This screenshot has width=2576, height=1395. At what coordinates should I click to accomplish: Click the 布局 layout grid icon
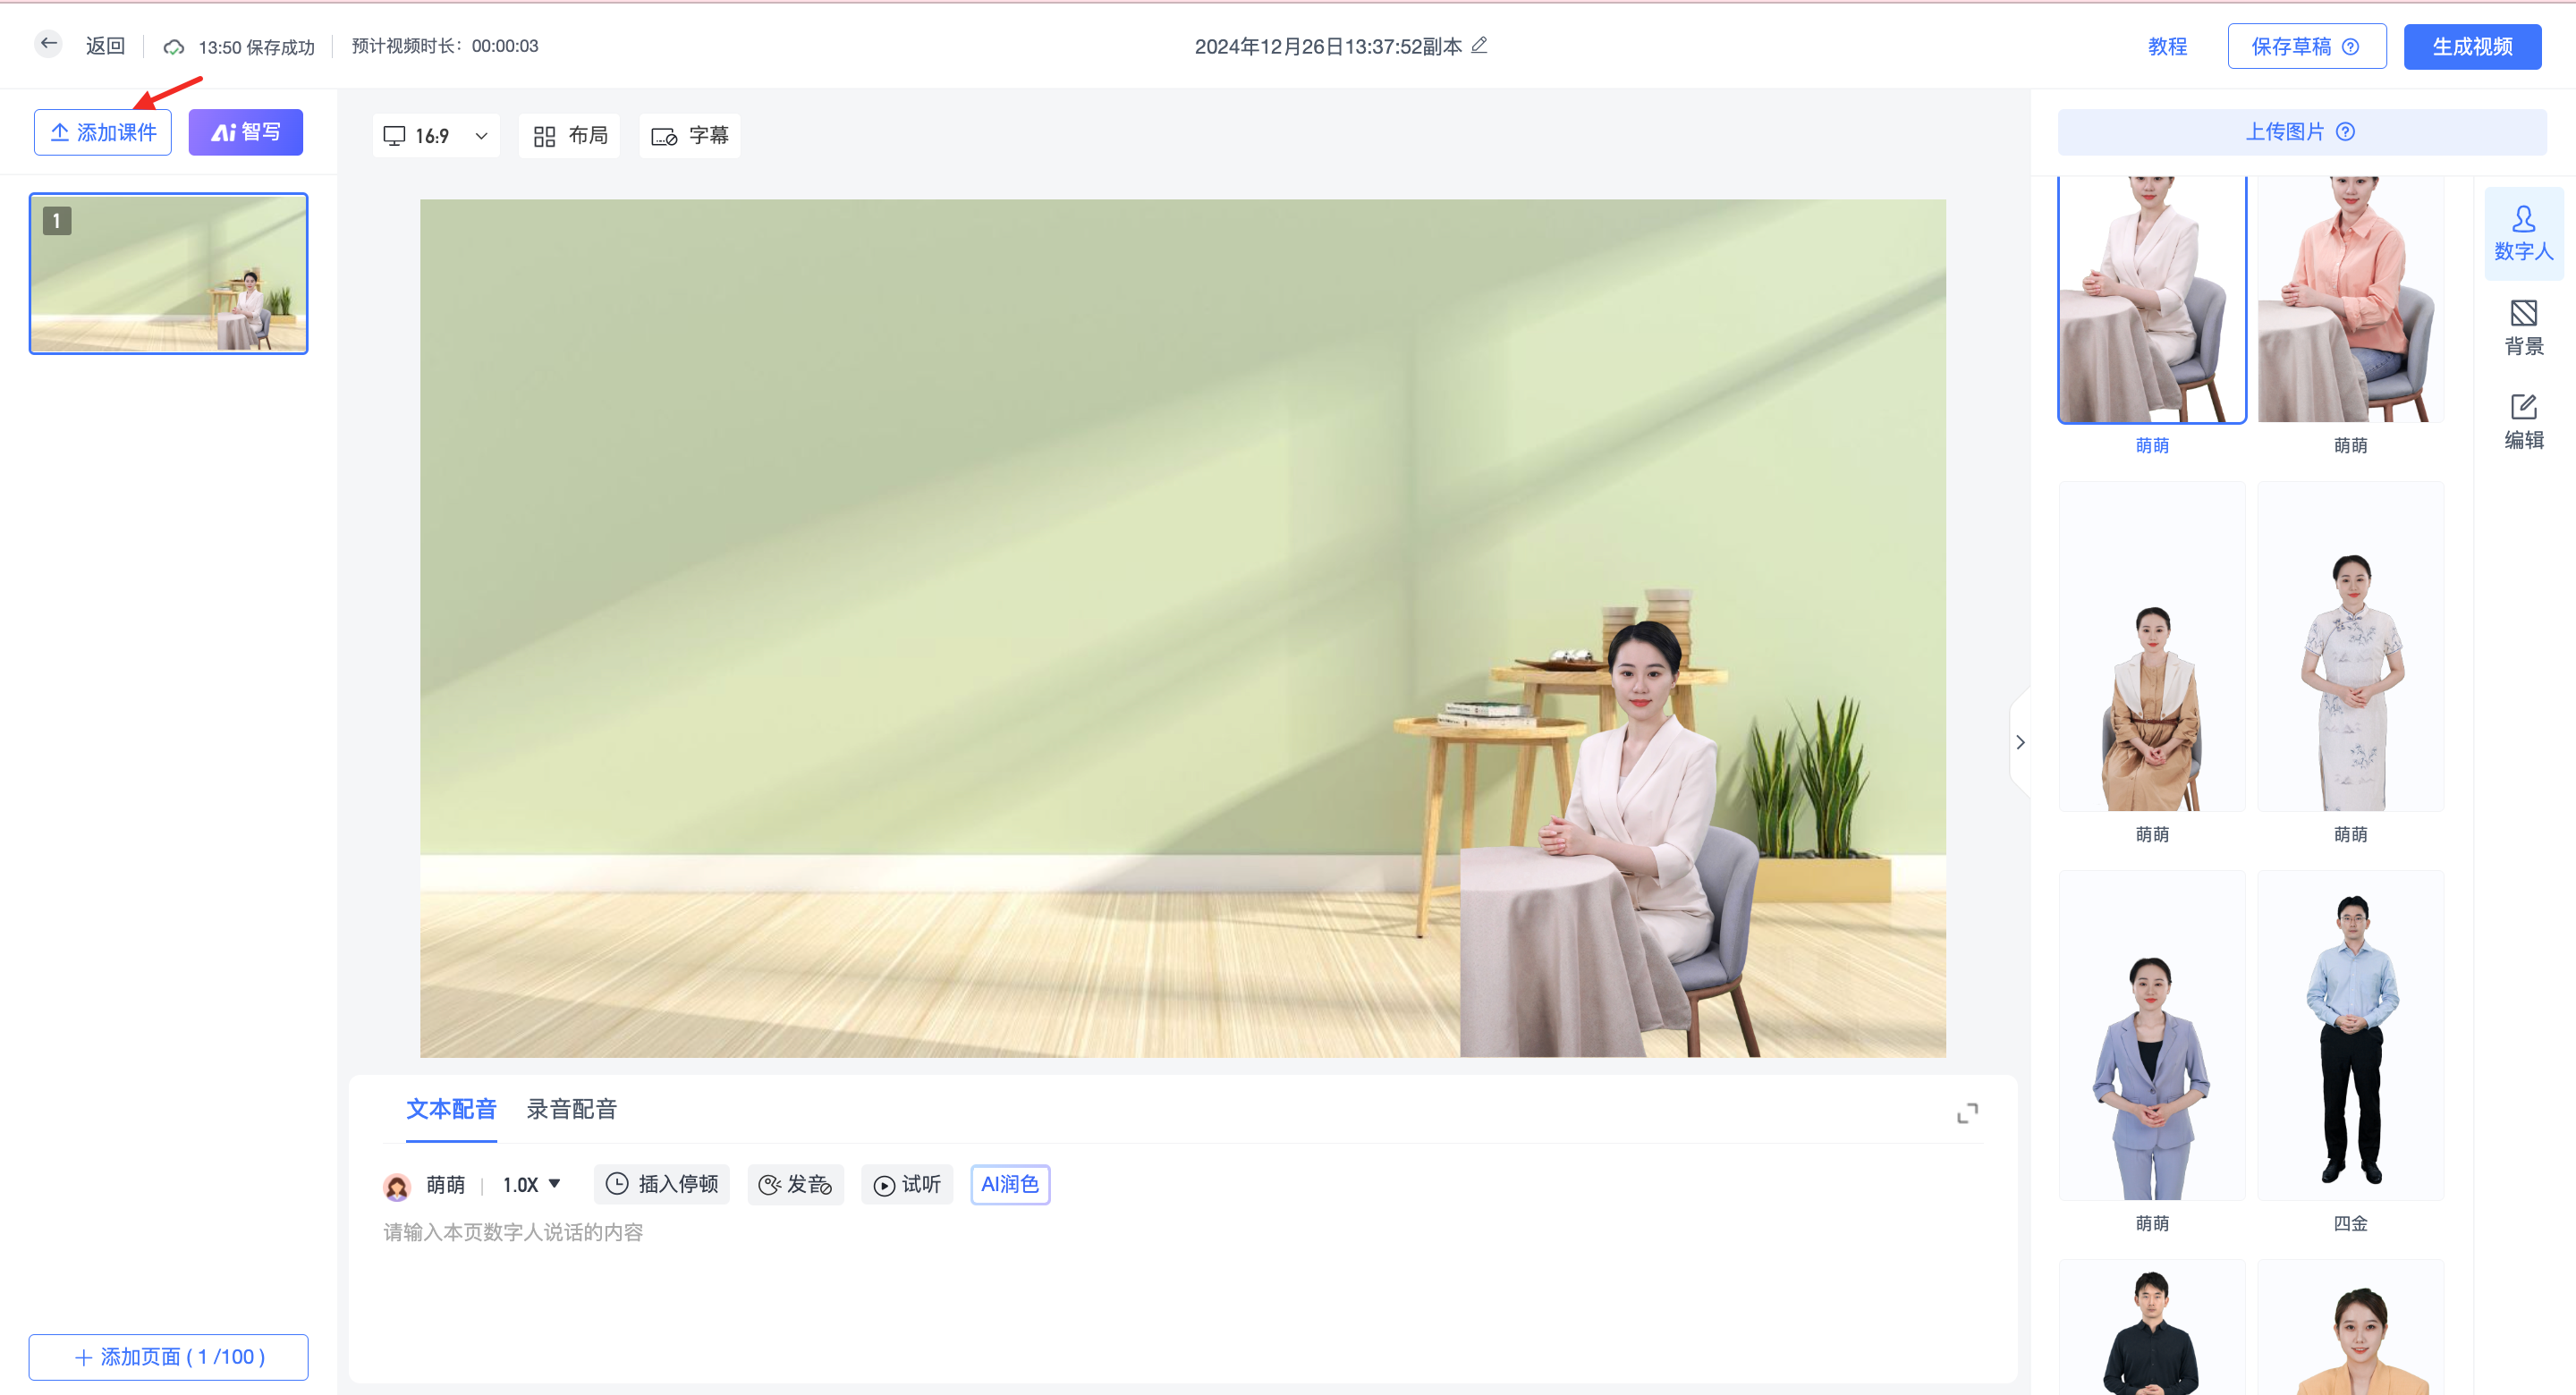pyautogui.click(x=544, y=136)
